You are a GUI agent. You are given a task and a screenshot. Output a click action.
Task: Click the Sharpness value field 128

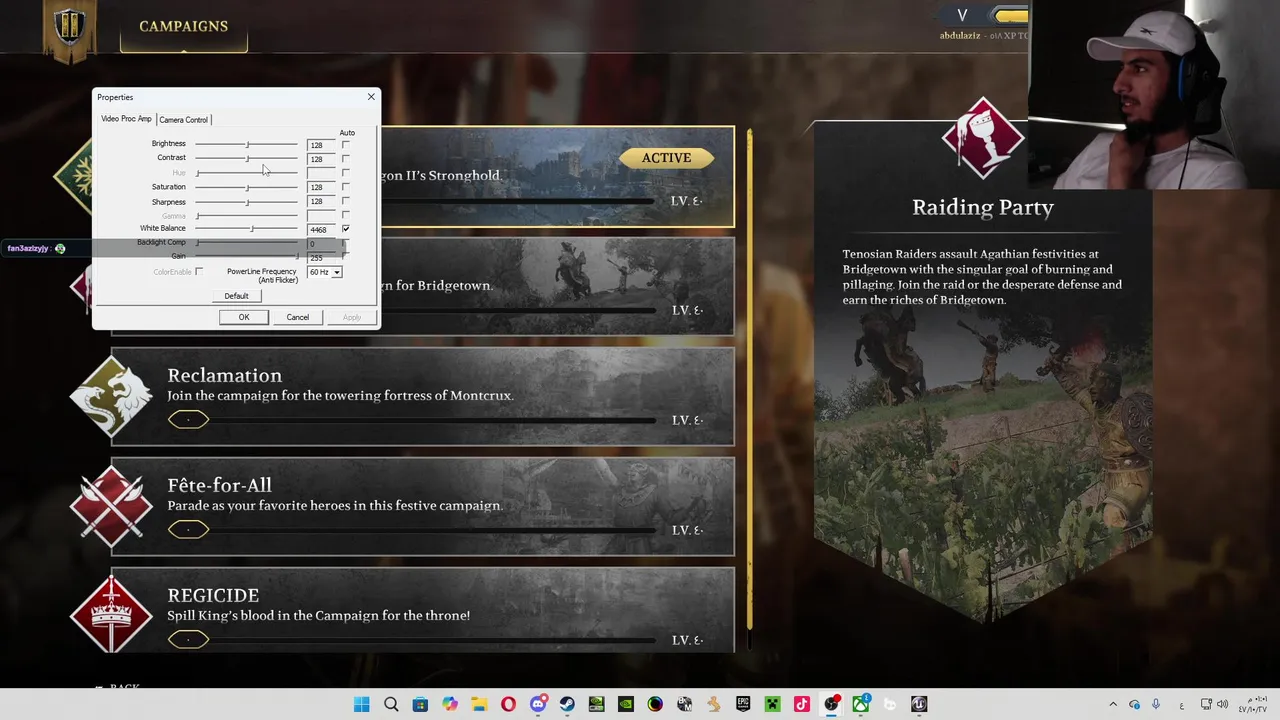(321, 201)
